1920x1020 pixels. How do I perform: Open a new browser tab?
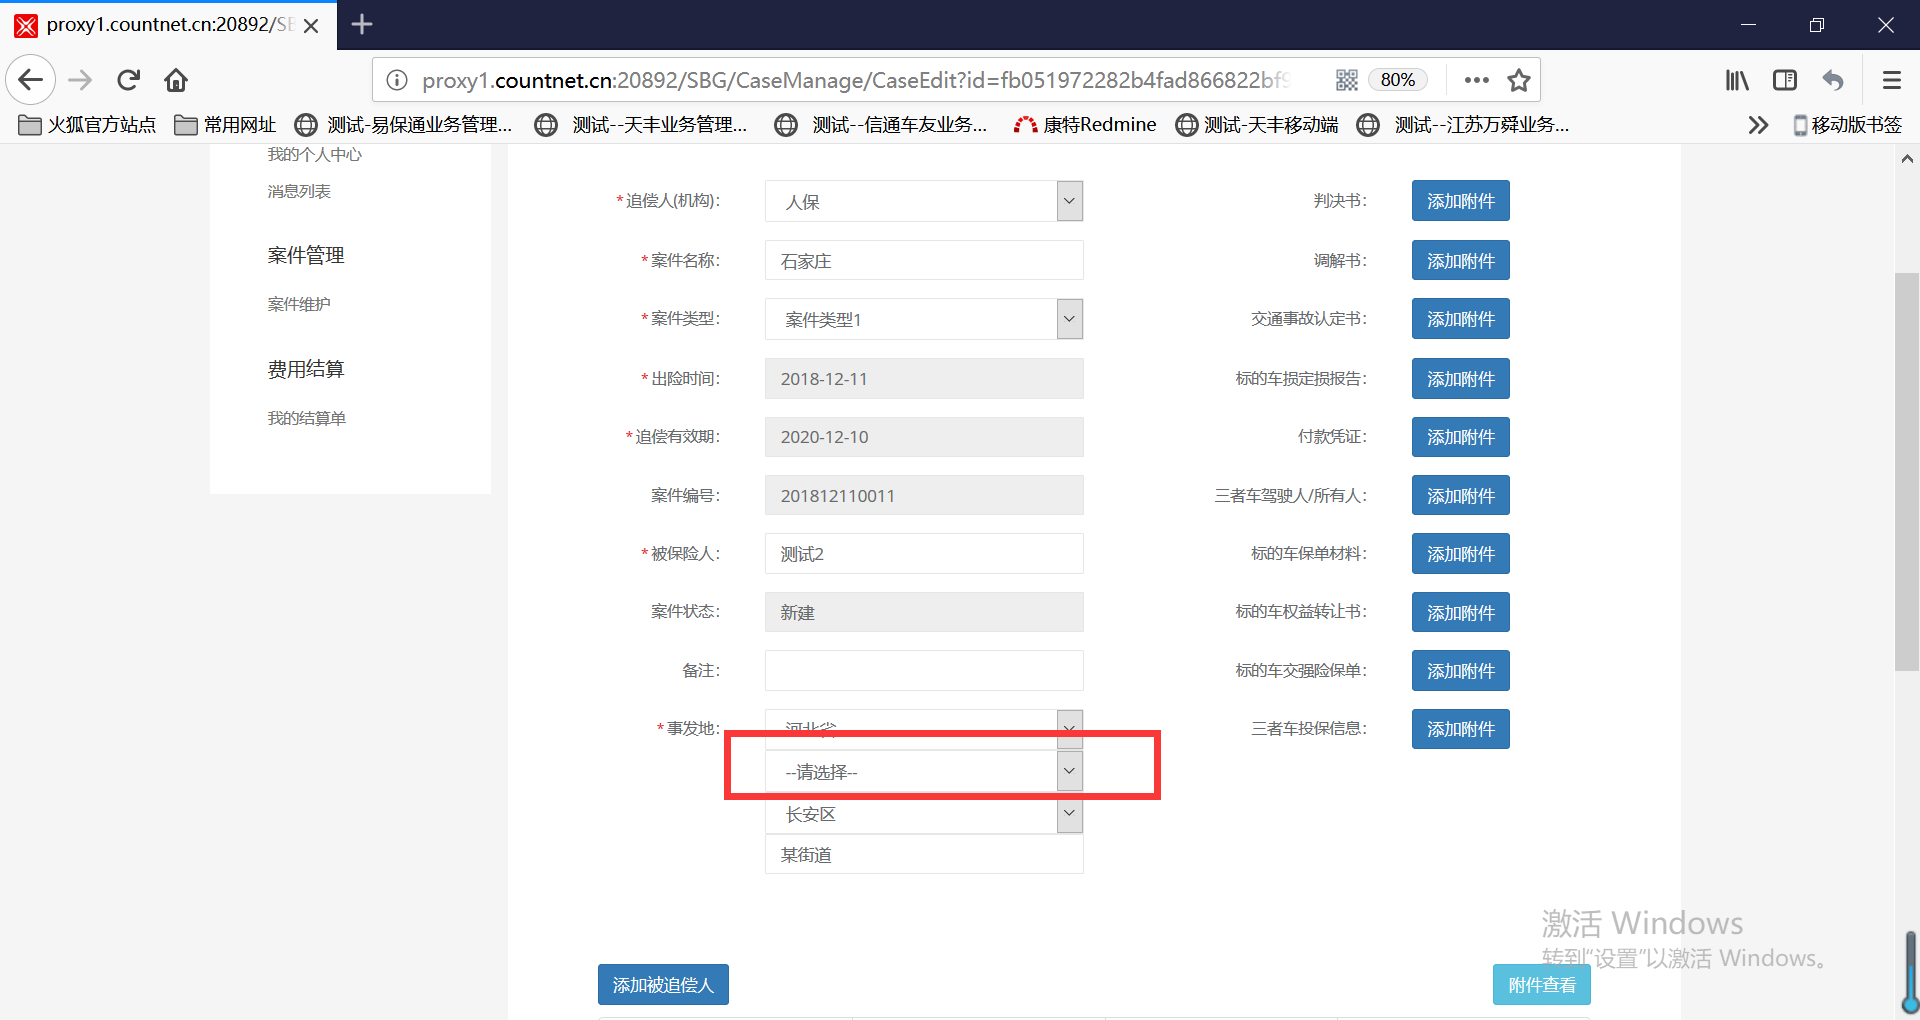pyautogui.click(x=362, y=24)
